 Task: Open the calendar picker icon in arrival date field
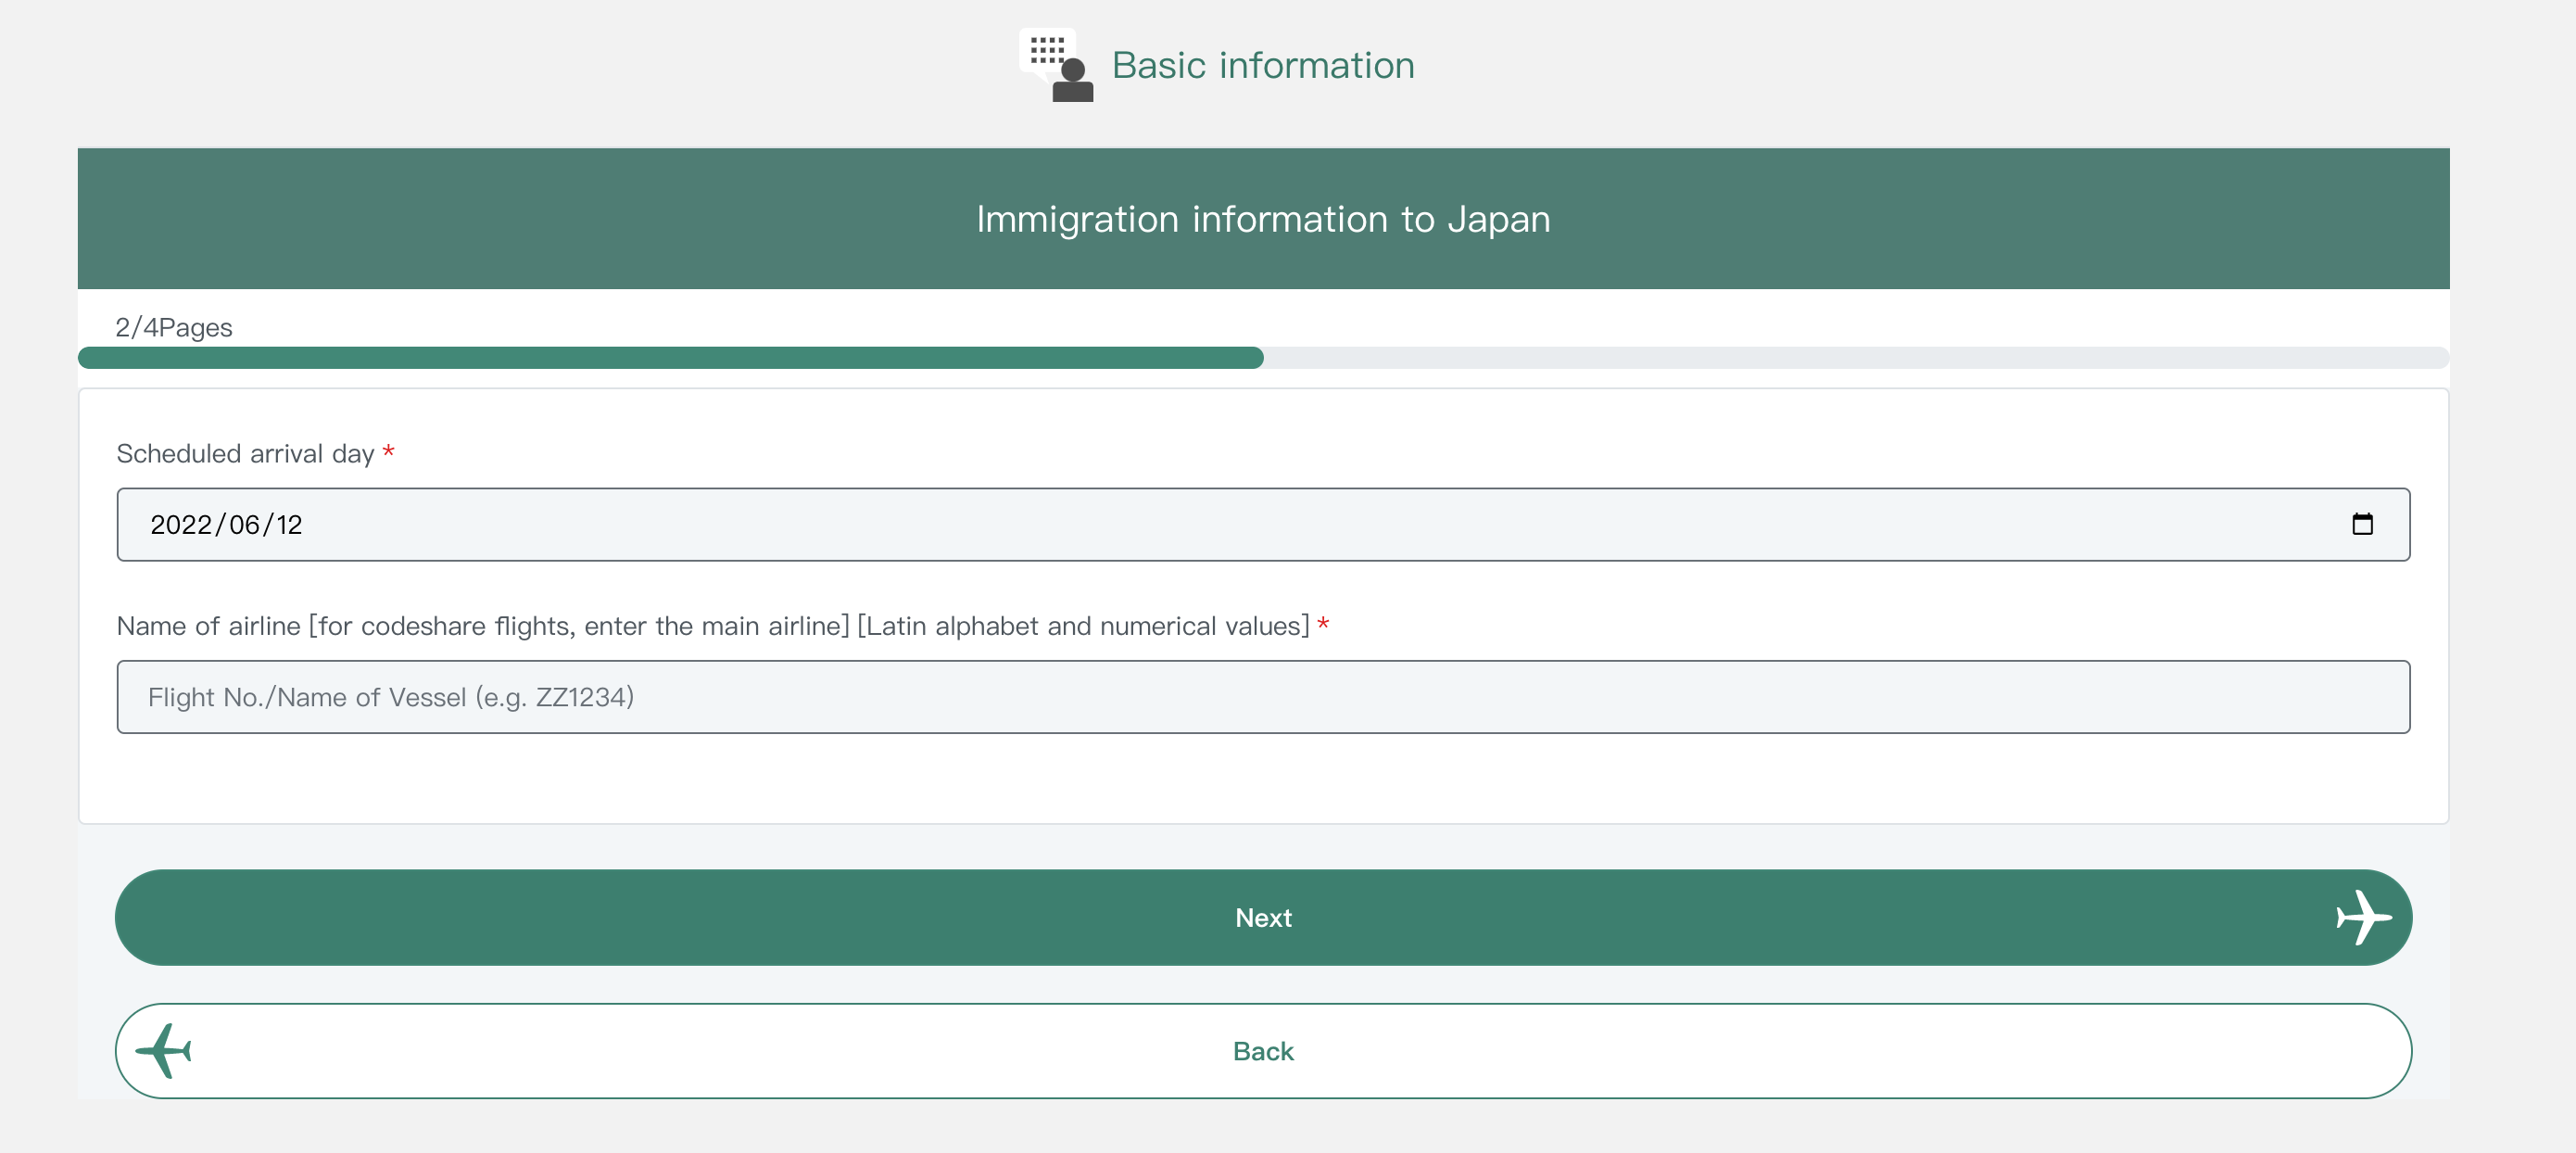[2362, 524]
